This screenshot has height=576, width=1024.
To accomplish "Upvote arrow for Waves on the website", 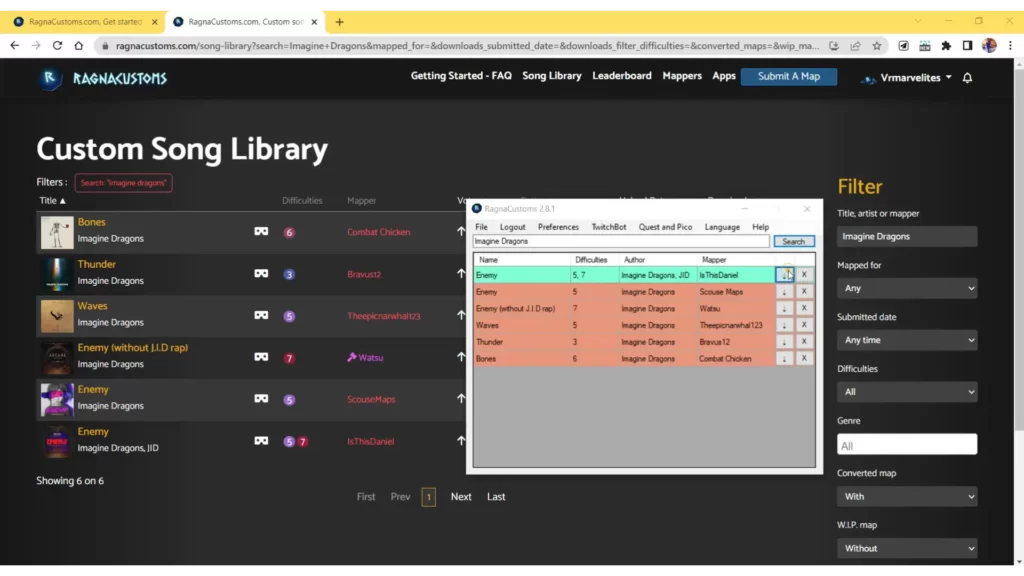I will [x=461, y=315].
